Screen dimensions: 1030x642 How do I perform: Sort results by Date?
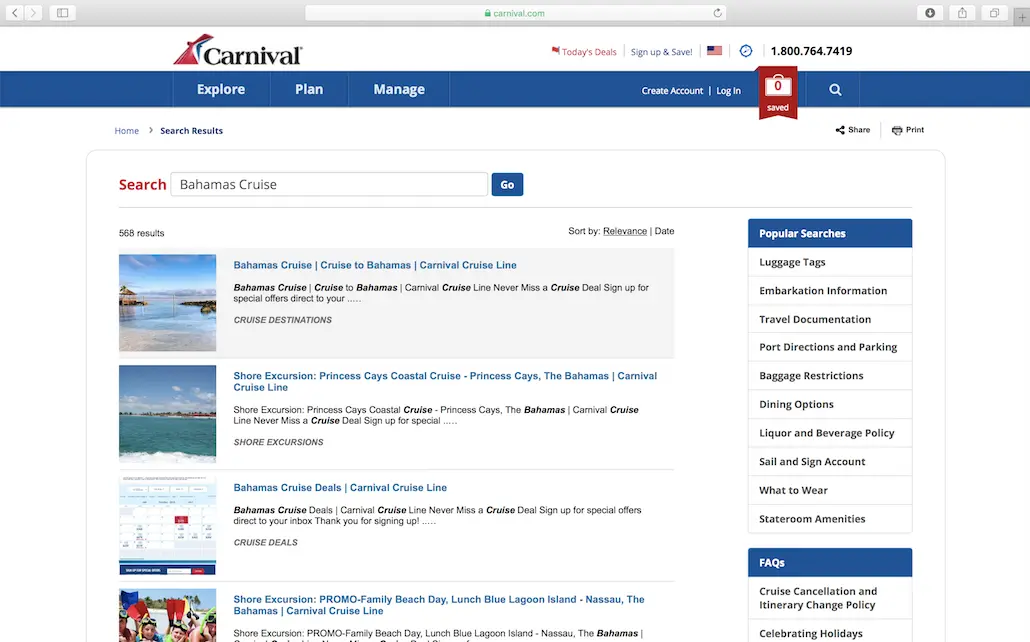664,231
